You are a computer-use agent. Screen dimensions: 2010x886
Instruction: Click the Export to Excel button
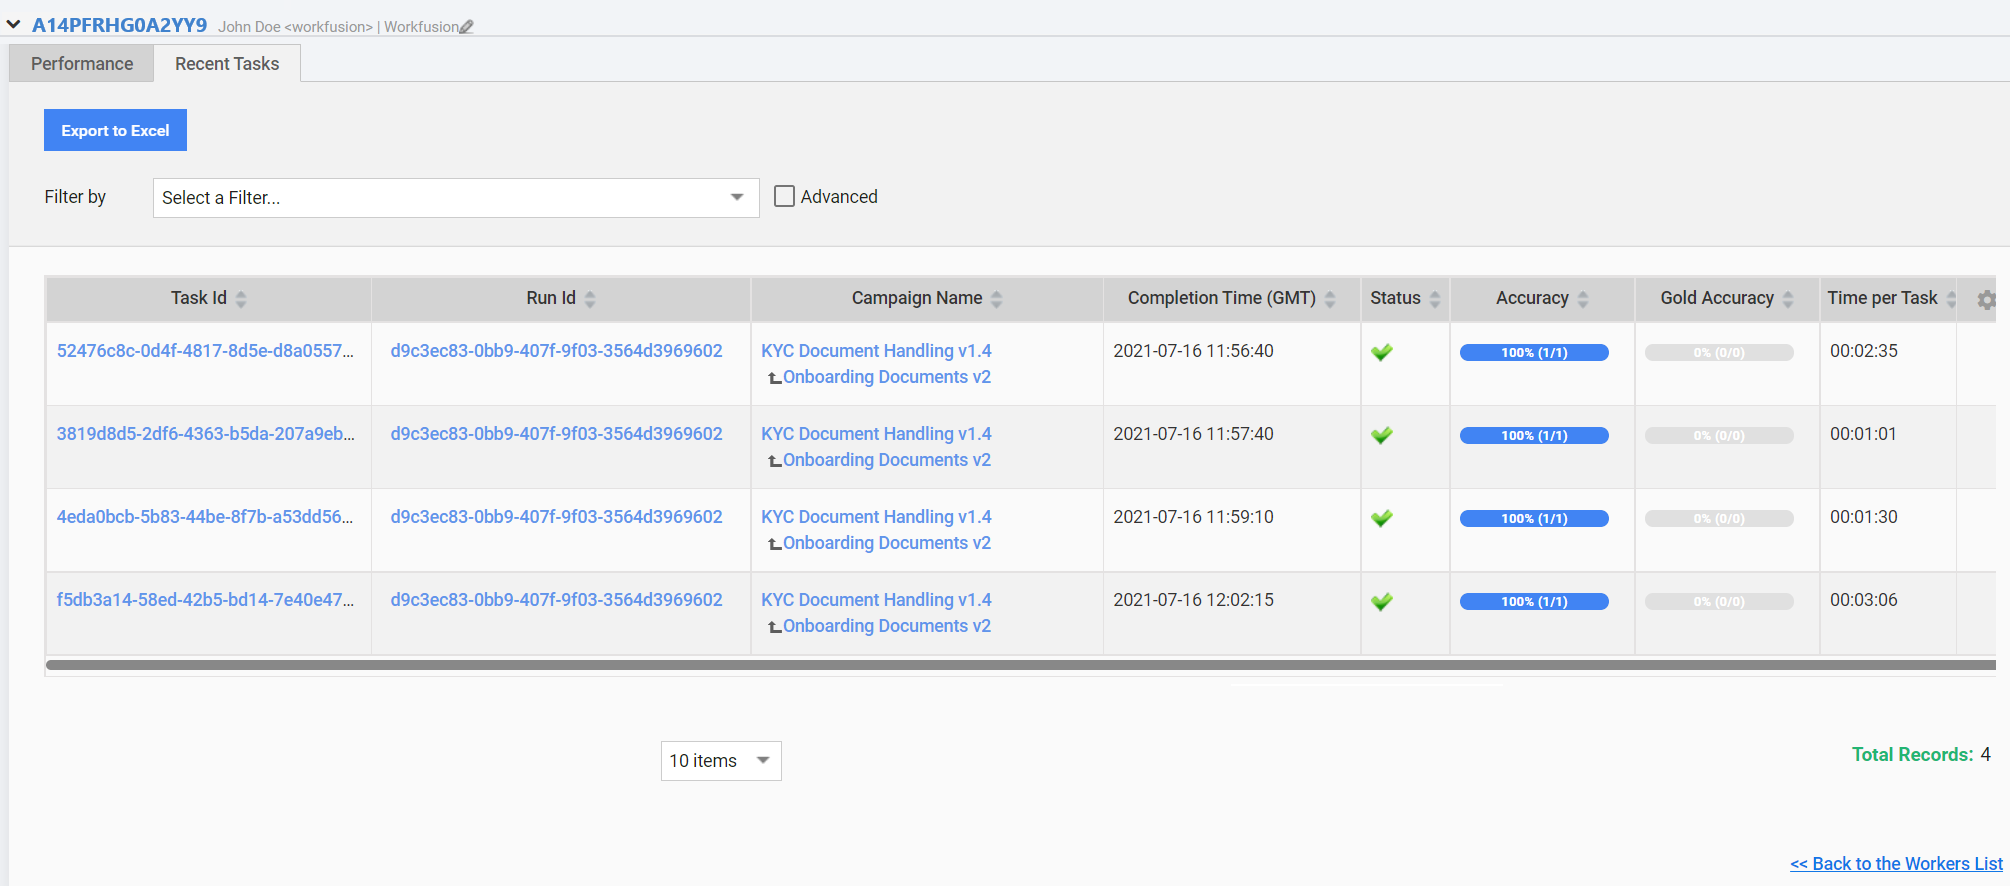(x=115, y=130)
